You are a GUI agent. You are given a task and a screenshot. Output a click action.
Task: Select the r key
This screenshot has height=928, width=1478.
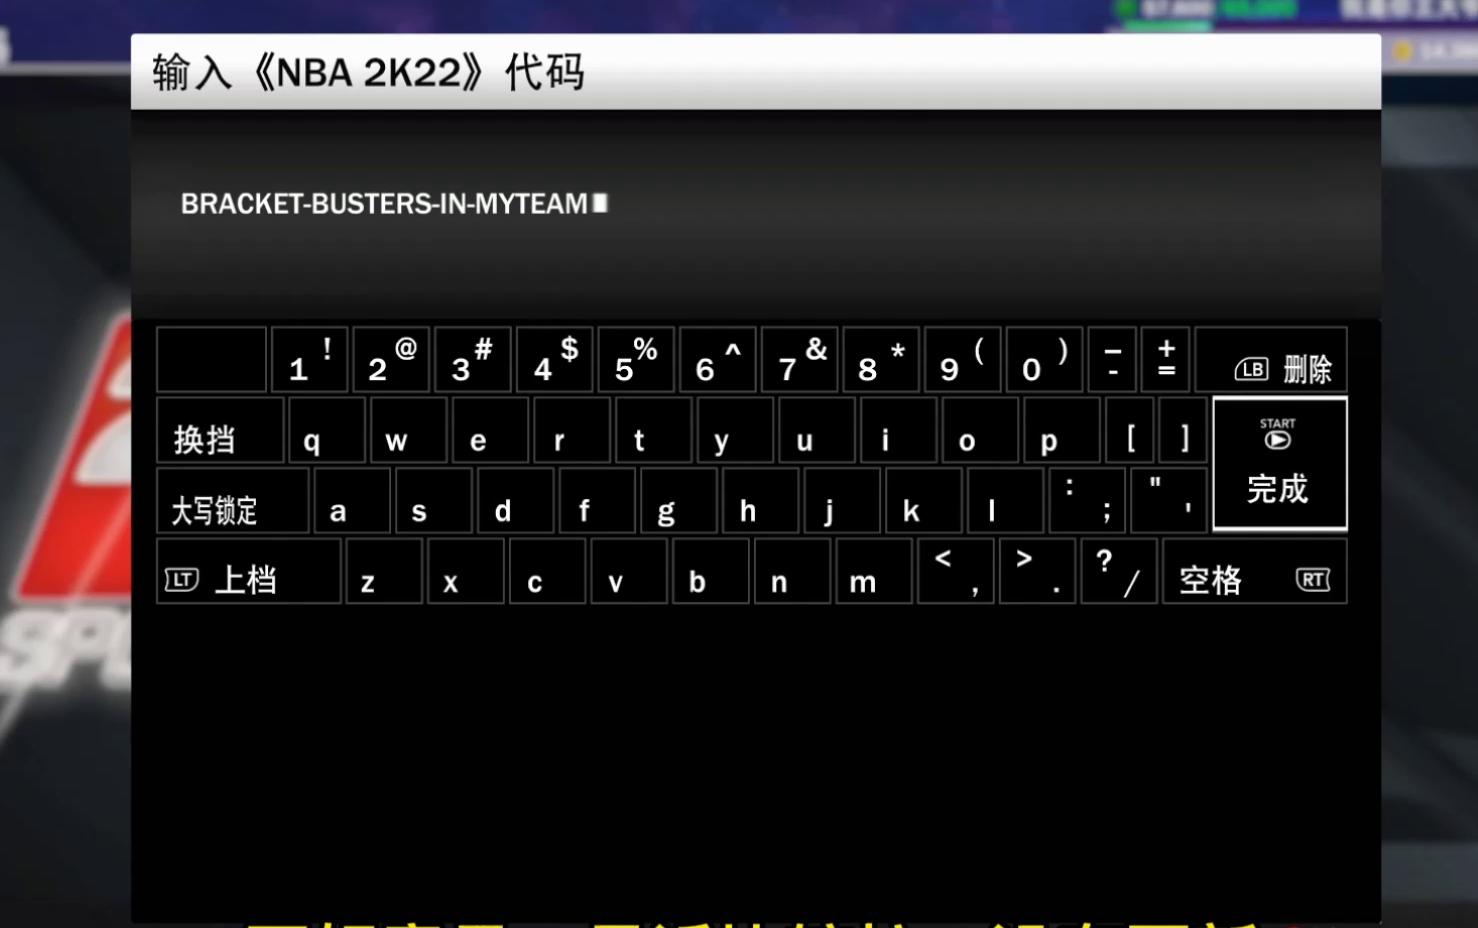coord(572,430)
